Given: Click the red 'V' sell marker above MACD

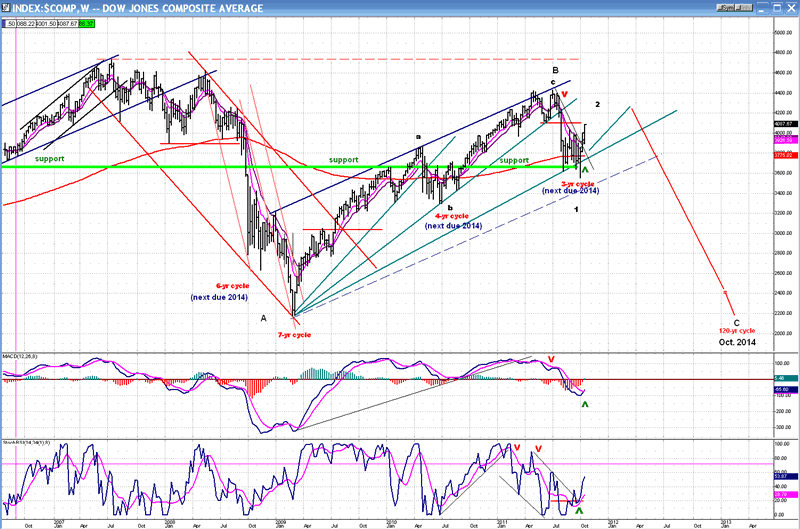Looking at the screenshot, I should [x=552, y=360].
